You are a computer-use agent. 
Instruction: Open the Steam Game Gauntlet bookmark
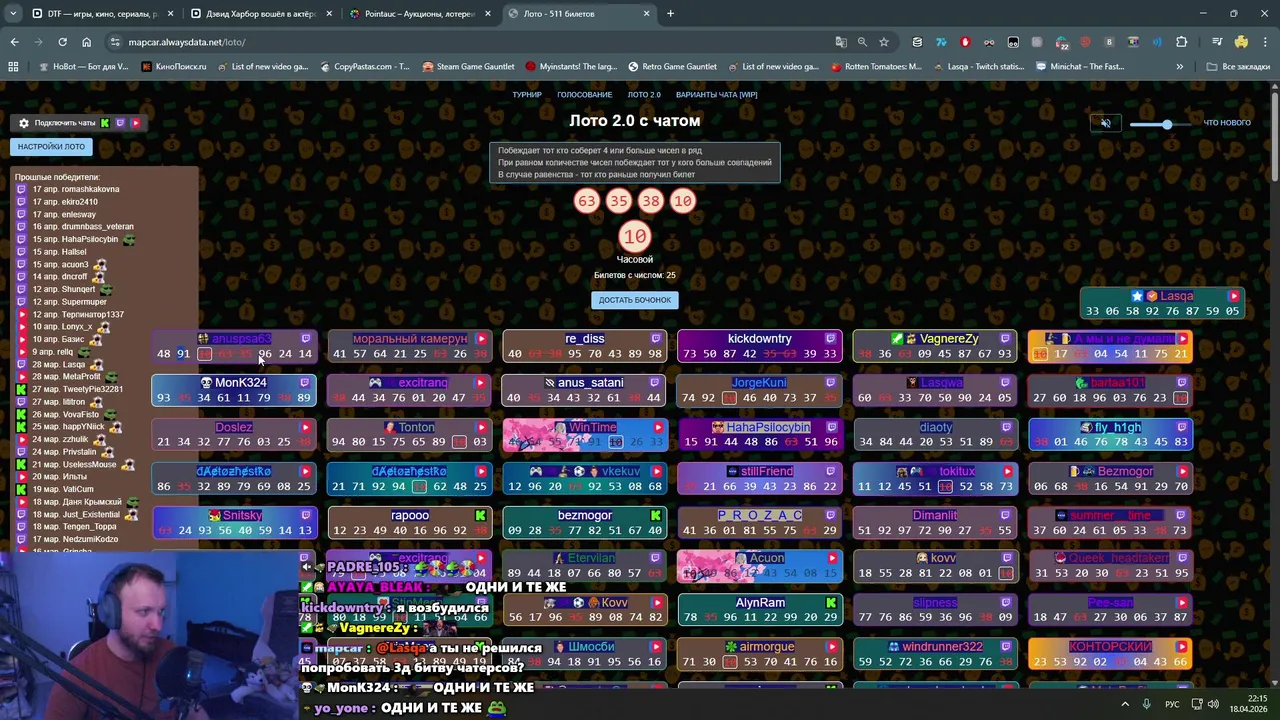pyautogui.click(x=468, y=67)
